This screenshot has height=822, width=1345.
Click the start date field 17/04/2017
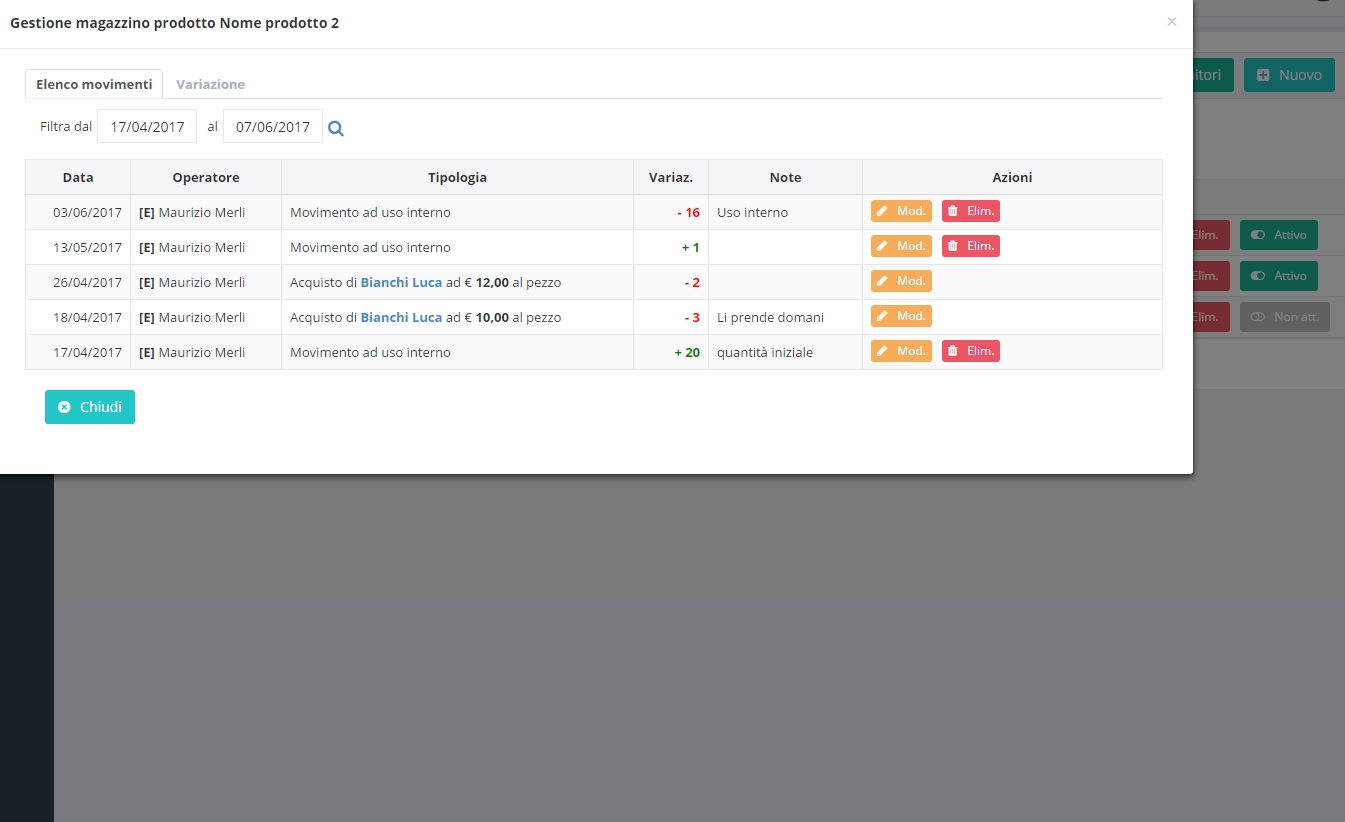[x=147, y=127]
